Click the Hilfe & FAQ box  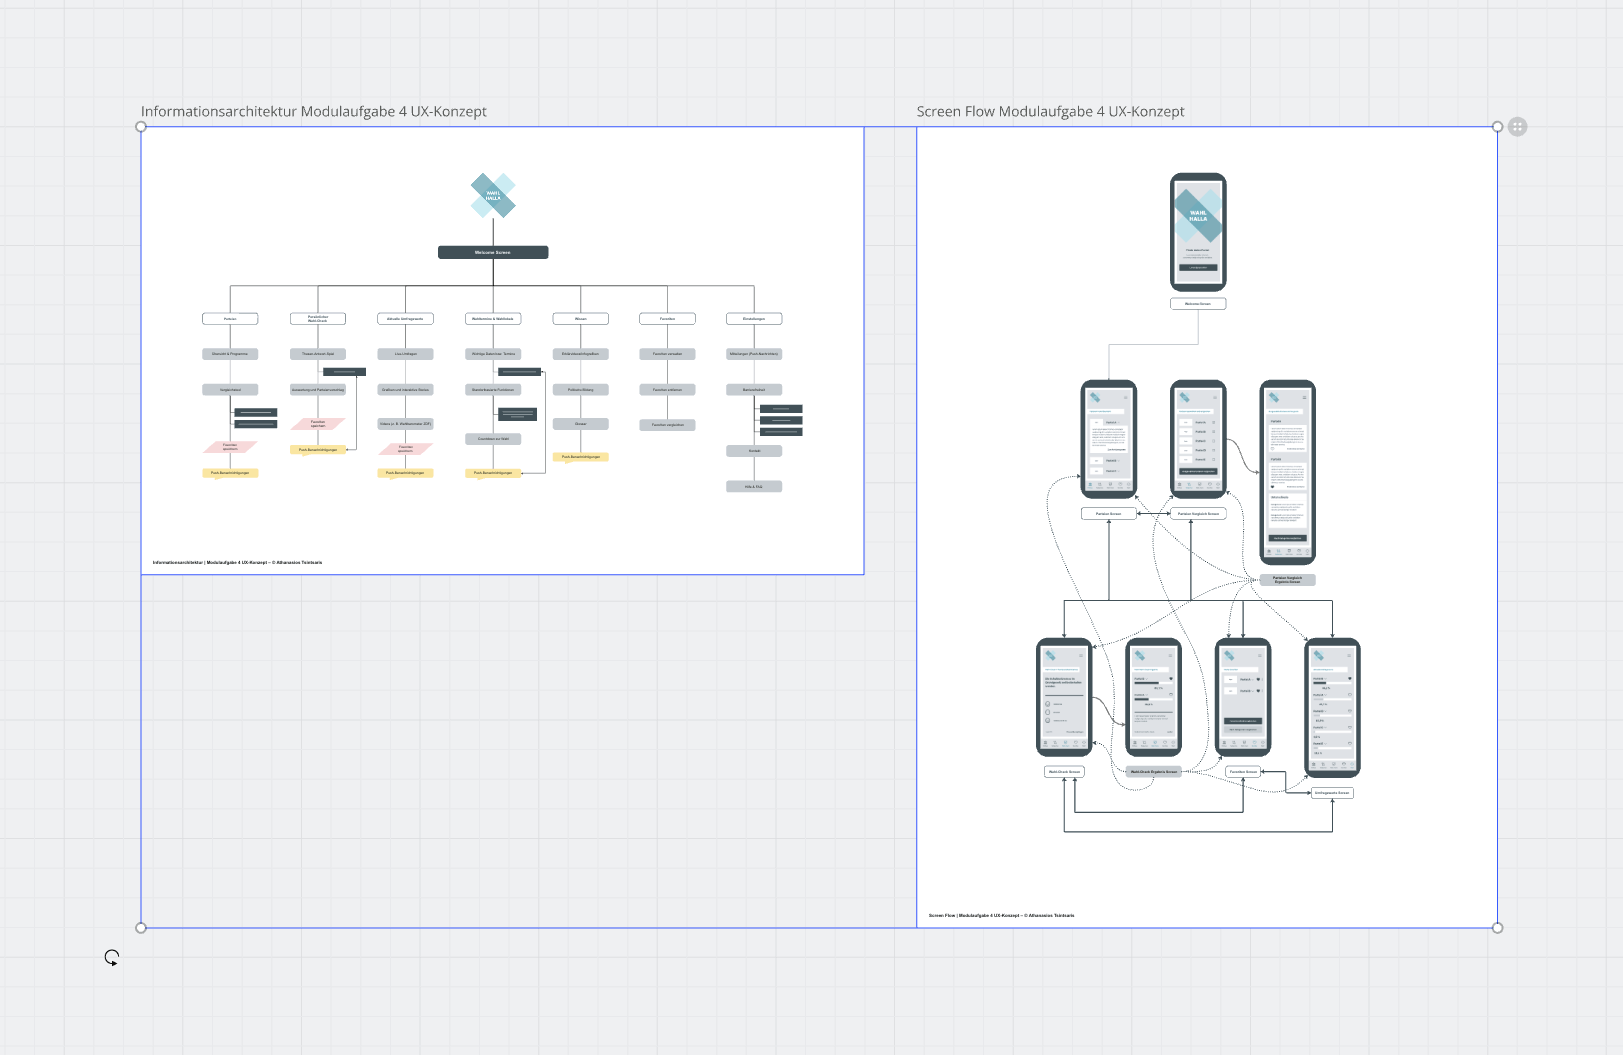pyautogui.click(x=754, y=487)
